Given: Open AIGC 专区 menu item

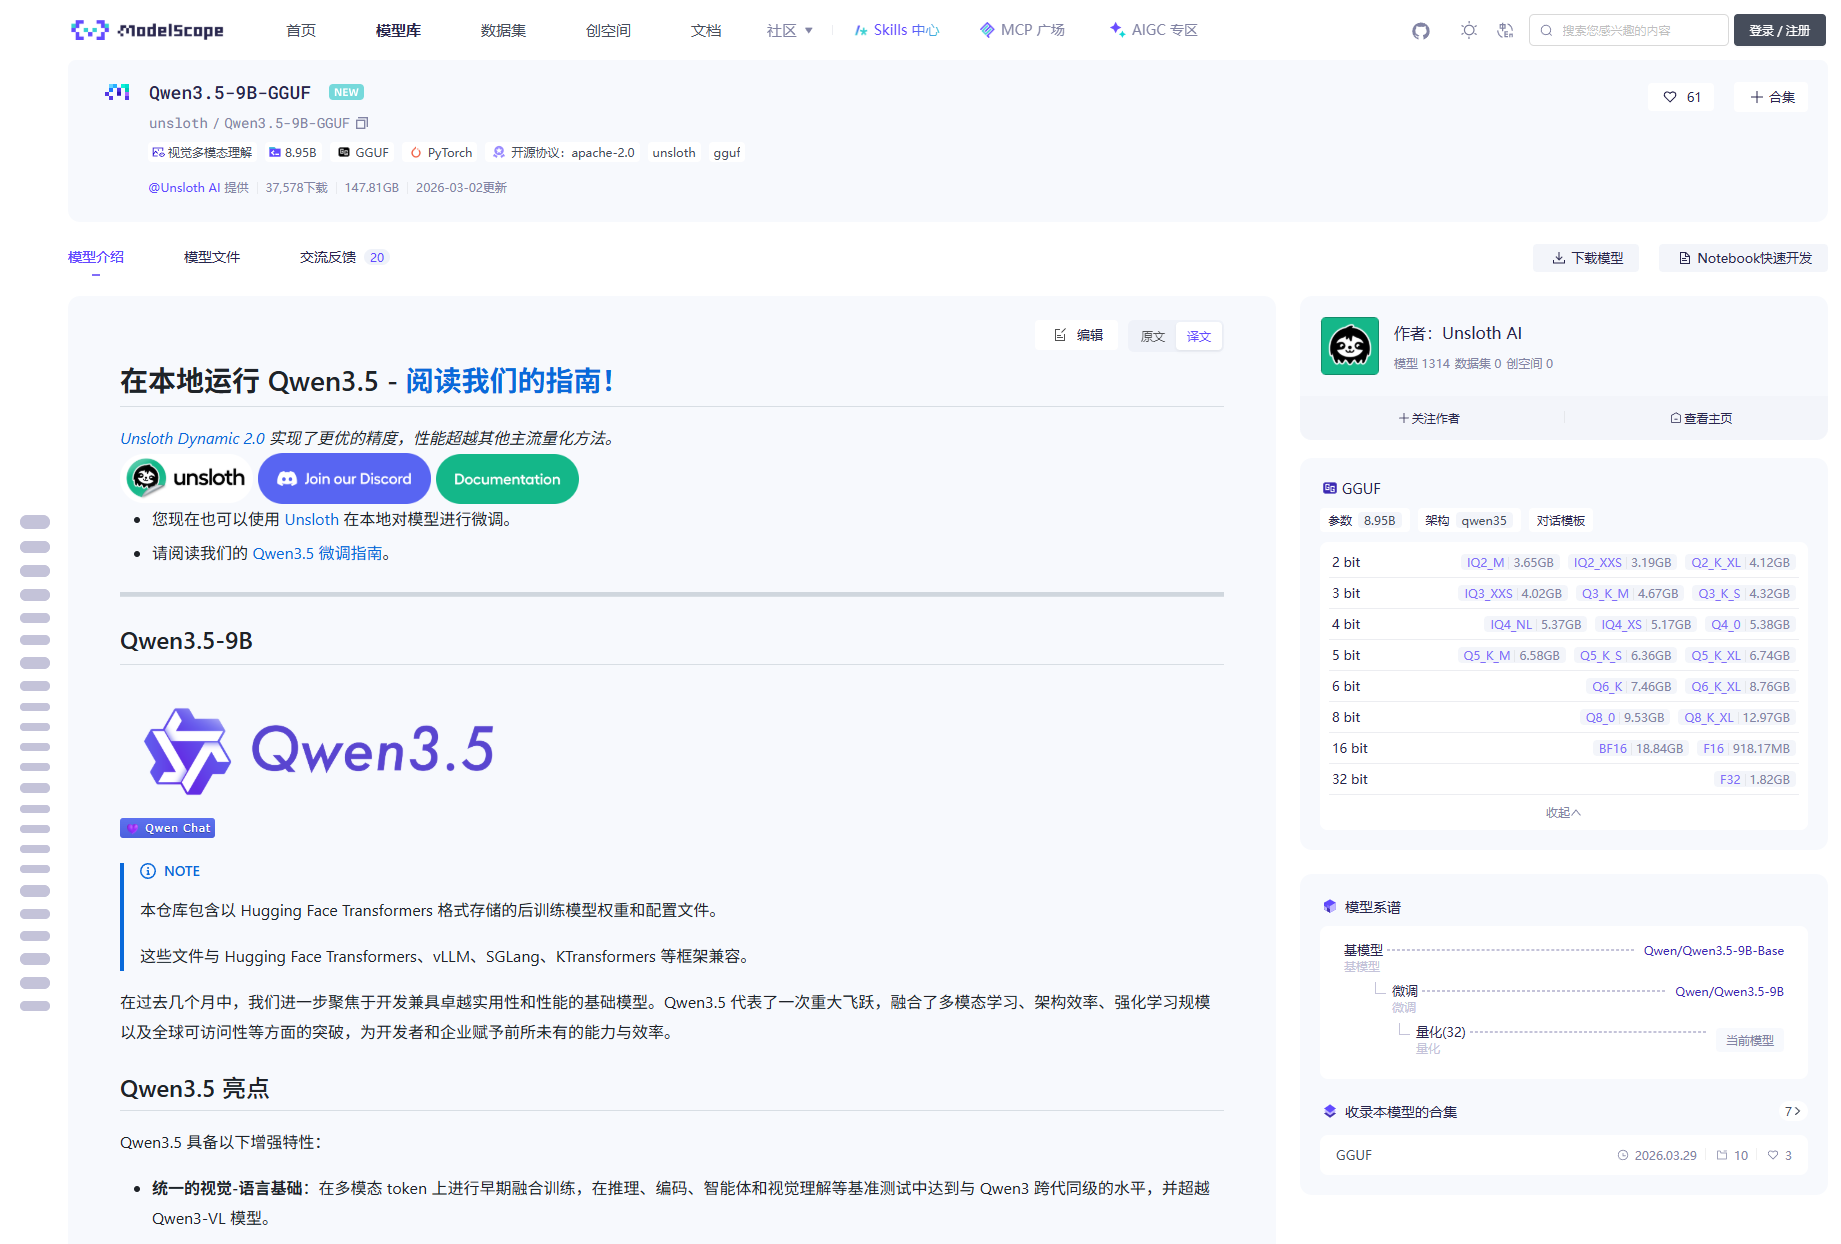Looking at the screenshot, I should (1153, 30).
